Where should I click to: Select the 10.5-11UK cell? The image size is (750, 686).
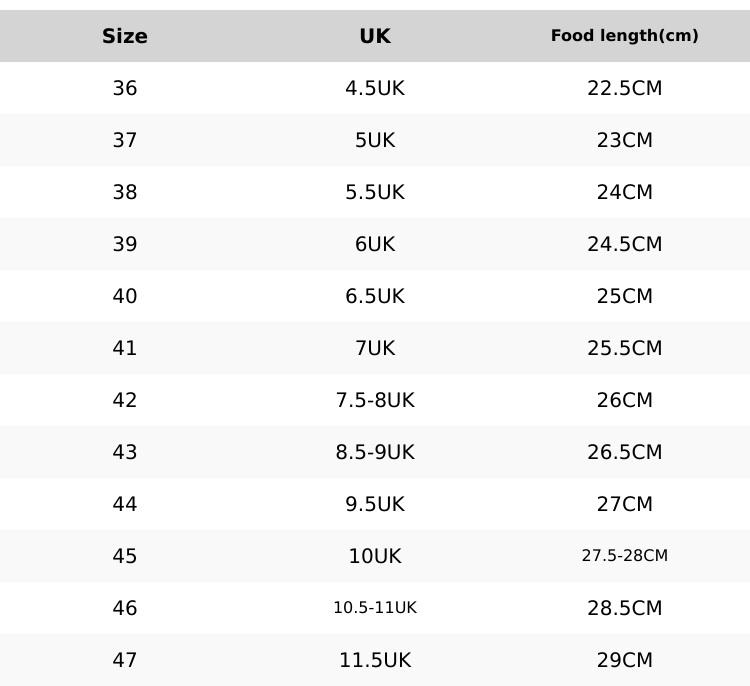375,608
